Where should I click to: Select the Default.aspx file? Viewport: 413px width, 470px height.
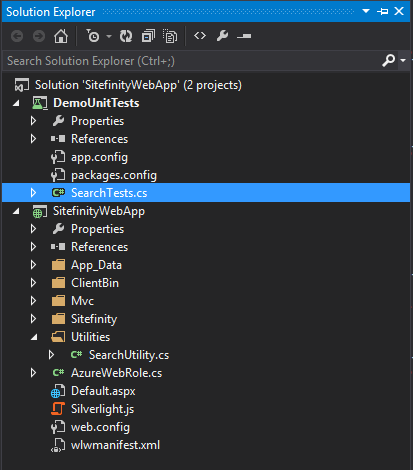click(x=103, y=391)
